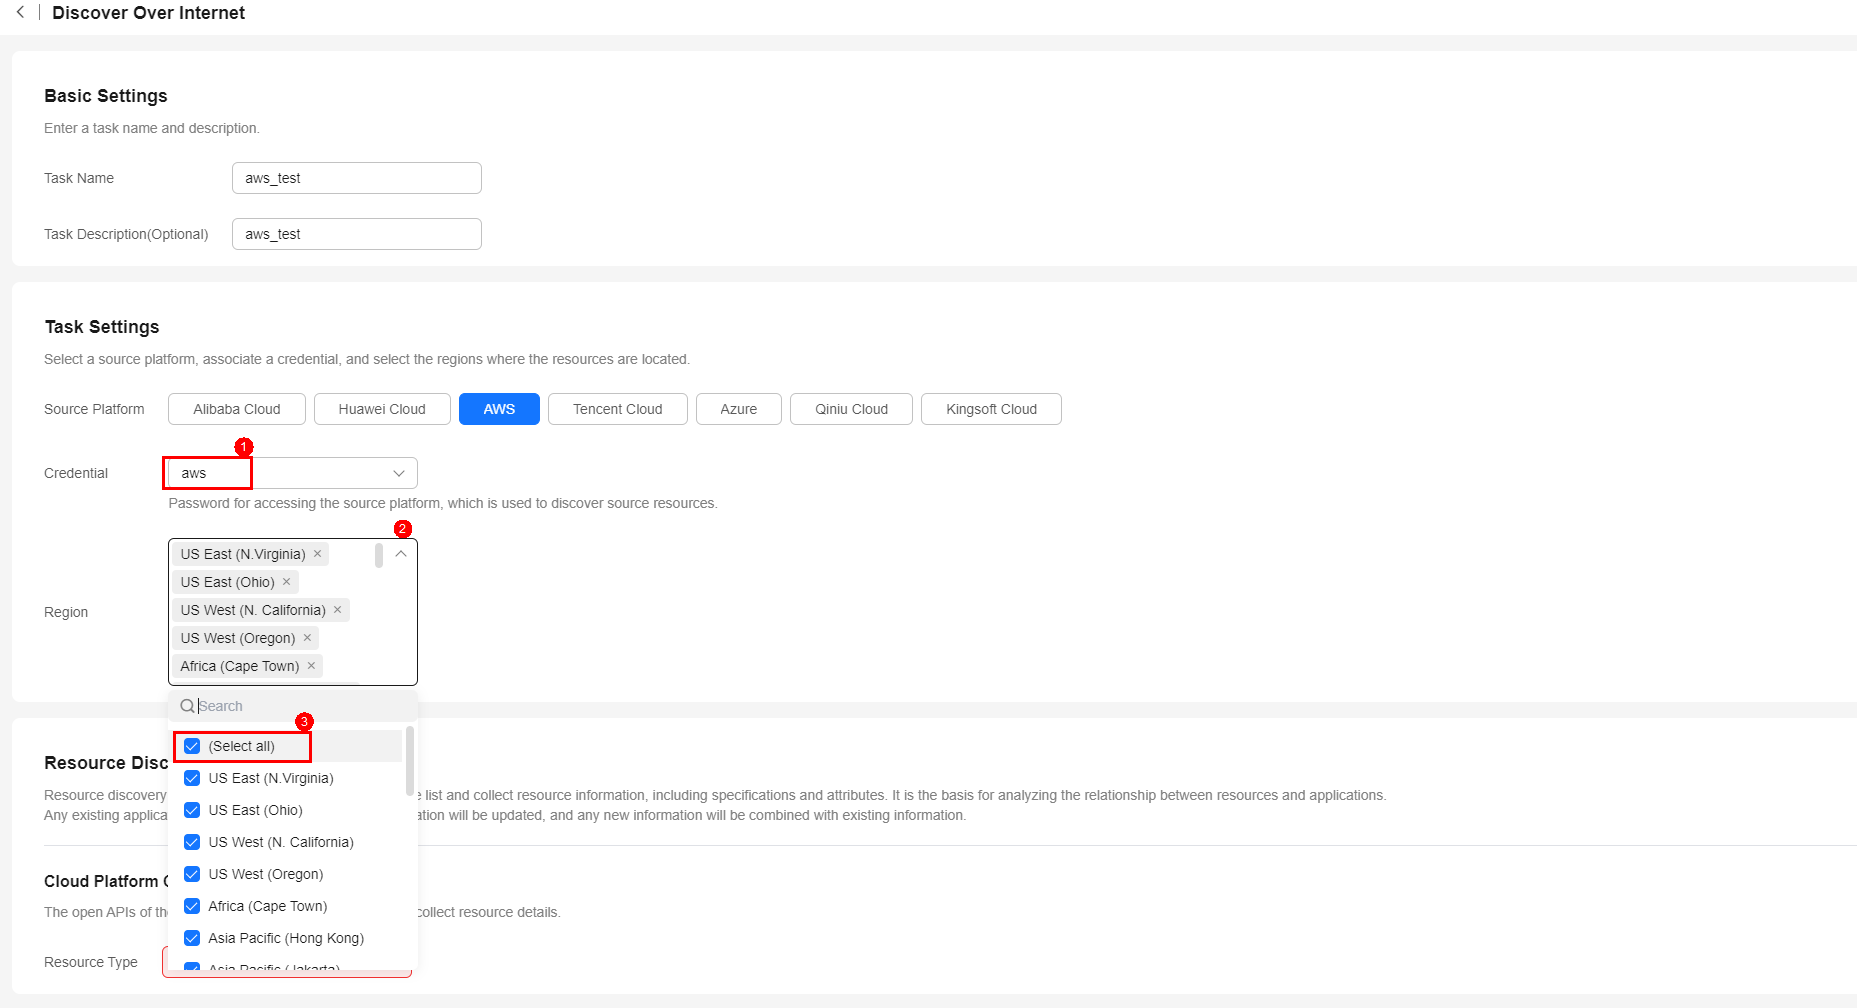
Task: Click the region dropdown list scrollbar
Action: tap(410, 762)
